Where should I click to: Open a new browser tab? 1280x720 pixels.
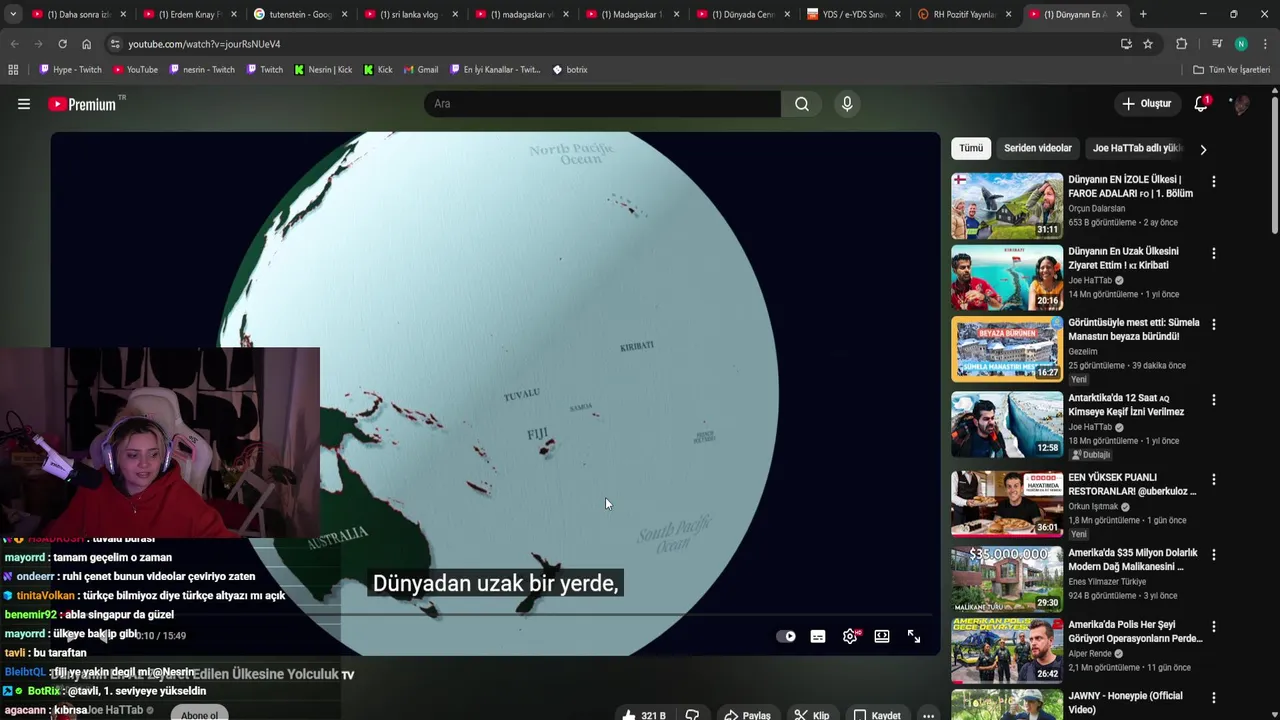[1143, 14]
